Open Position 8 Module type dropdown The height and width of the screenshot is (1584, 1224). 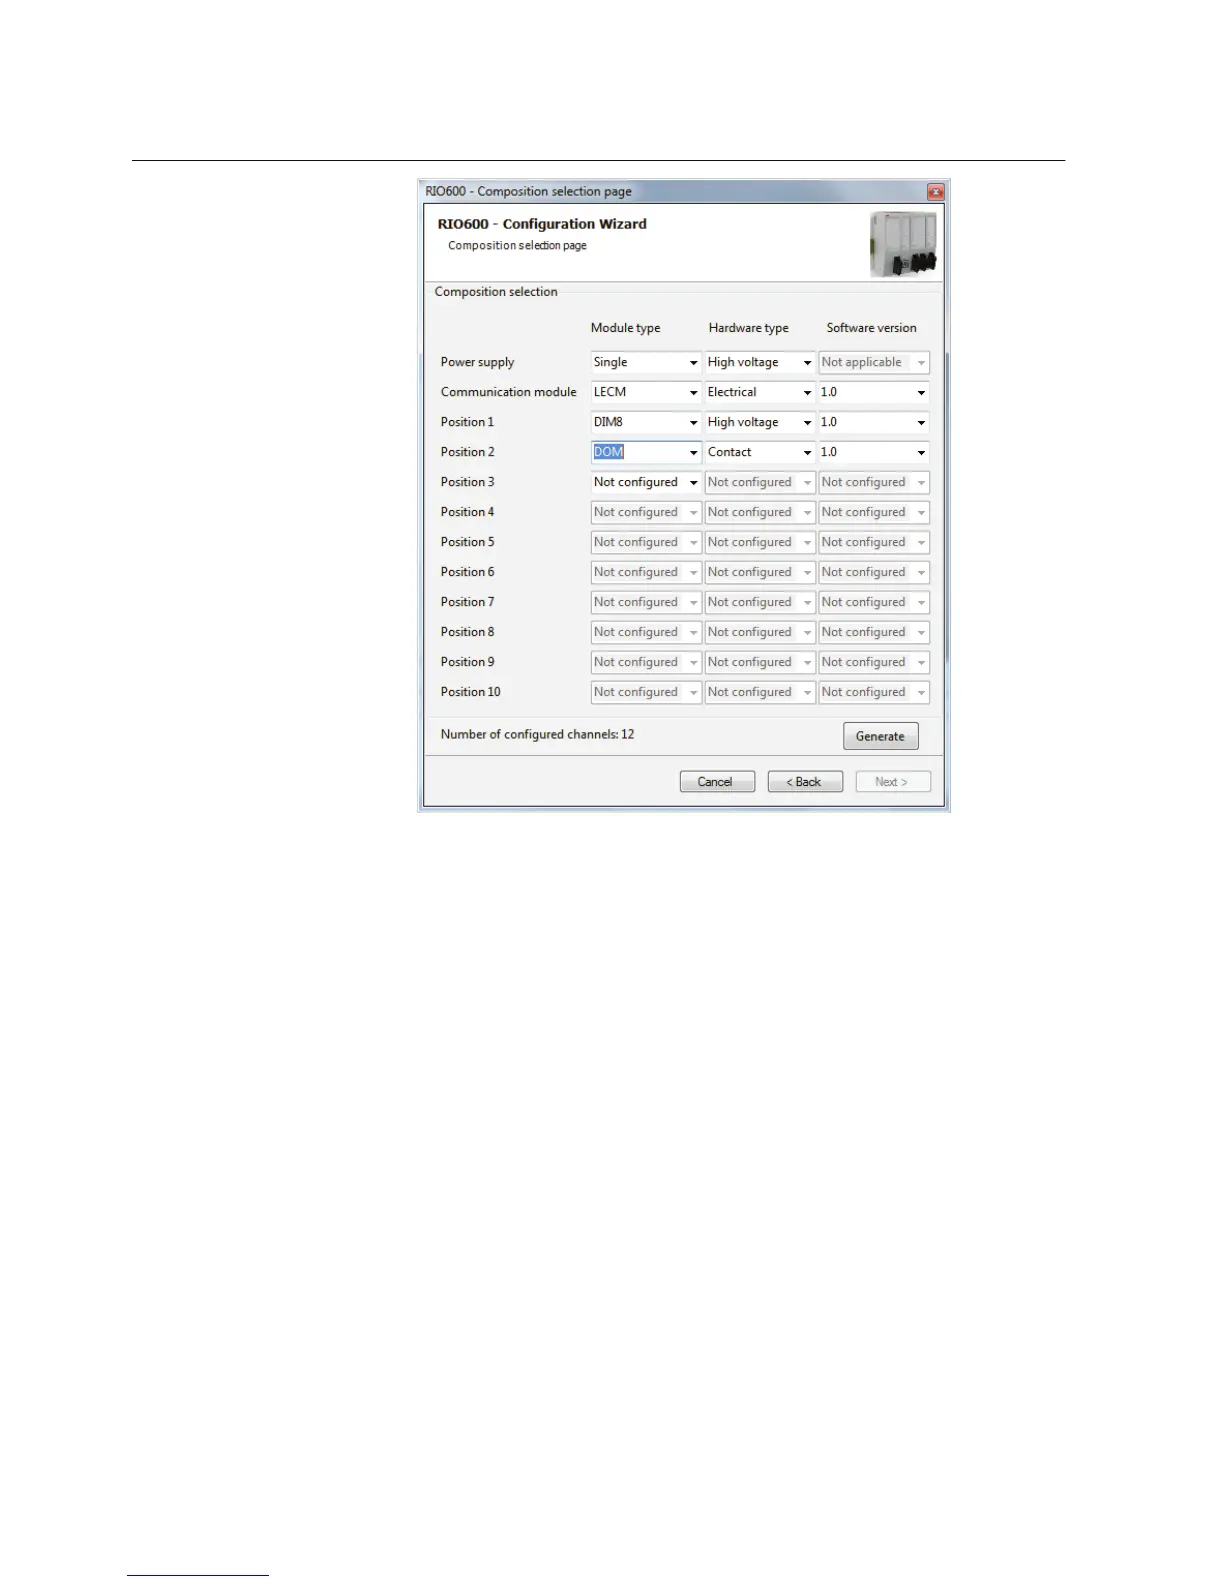pos(646,632)
